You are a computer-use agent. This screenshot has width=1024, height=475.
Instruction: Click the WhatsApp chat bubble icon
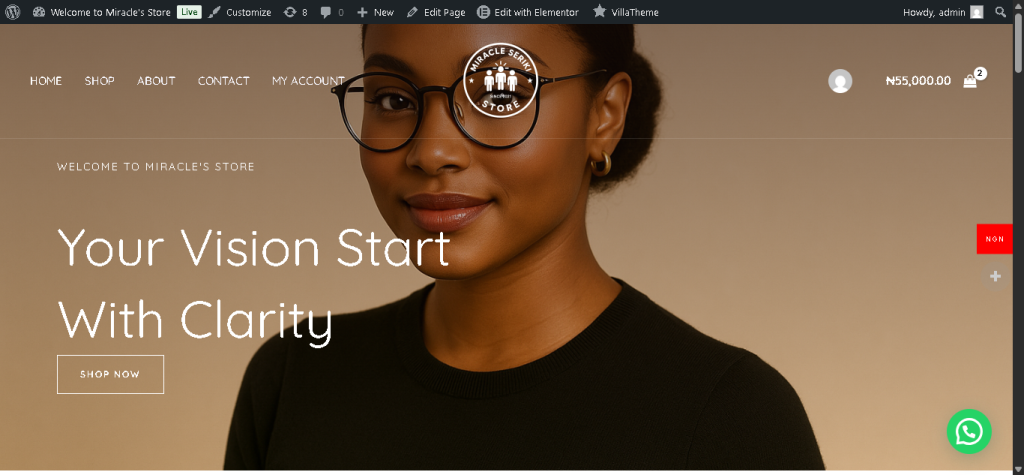[969, 431]
